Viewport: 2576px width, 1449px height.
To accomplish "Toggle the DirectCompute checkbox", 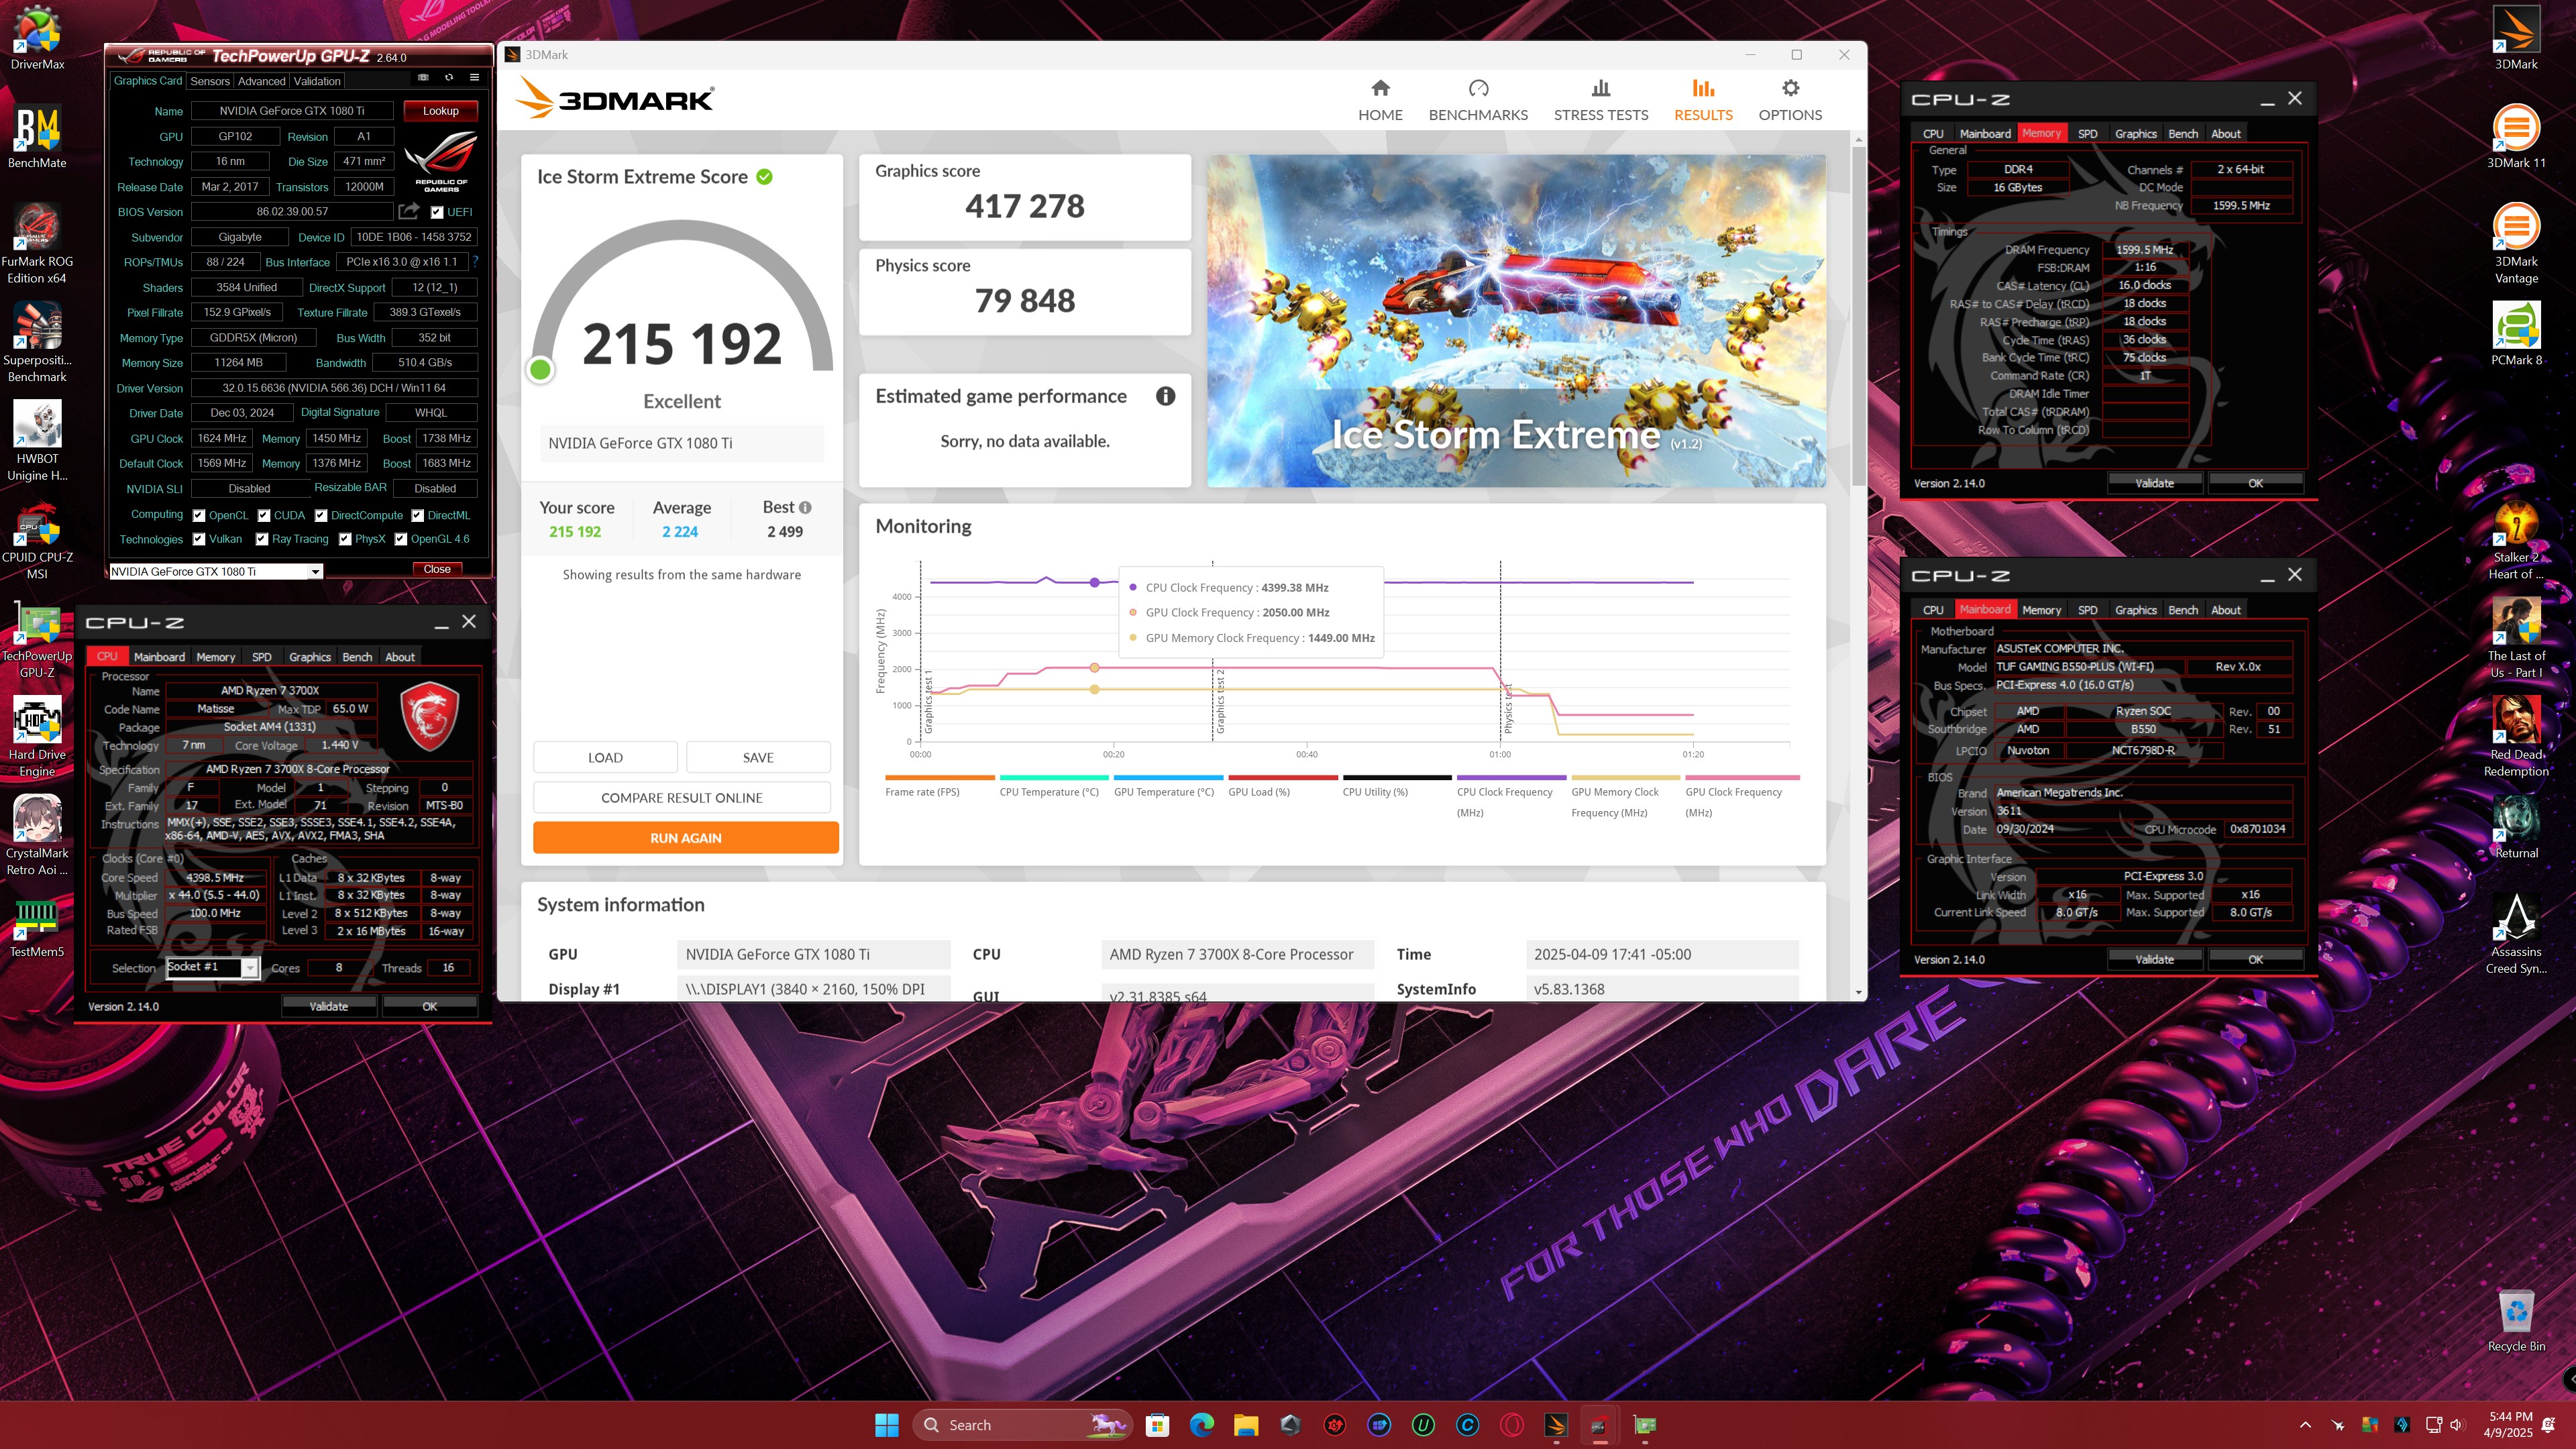I will pos(321,516).
